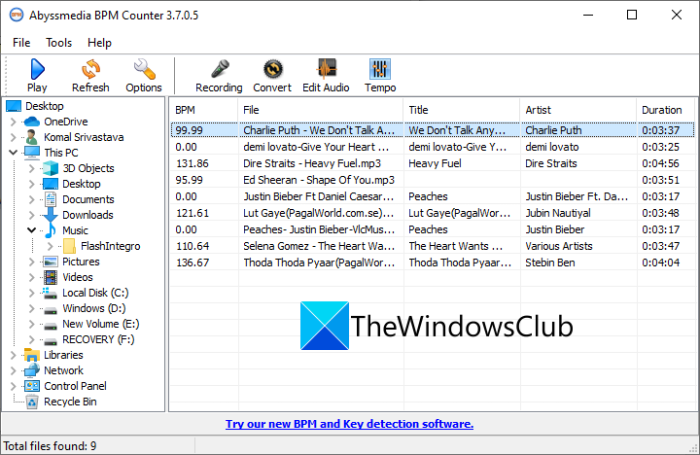Expand the Network node

point(13,371)
